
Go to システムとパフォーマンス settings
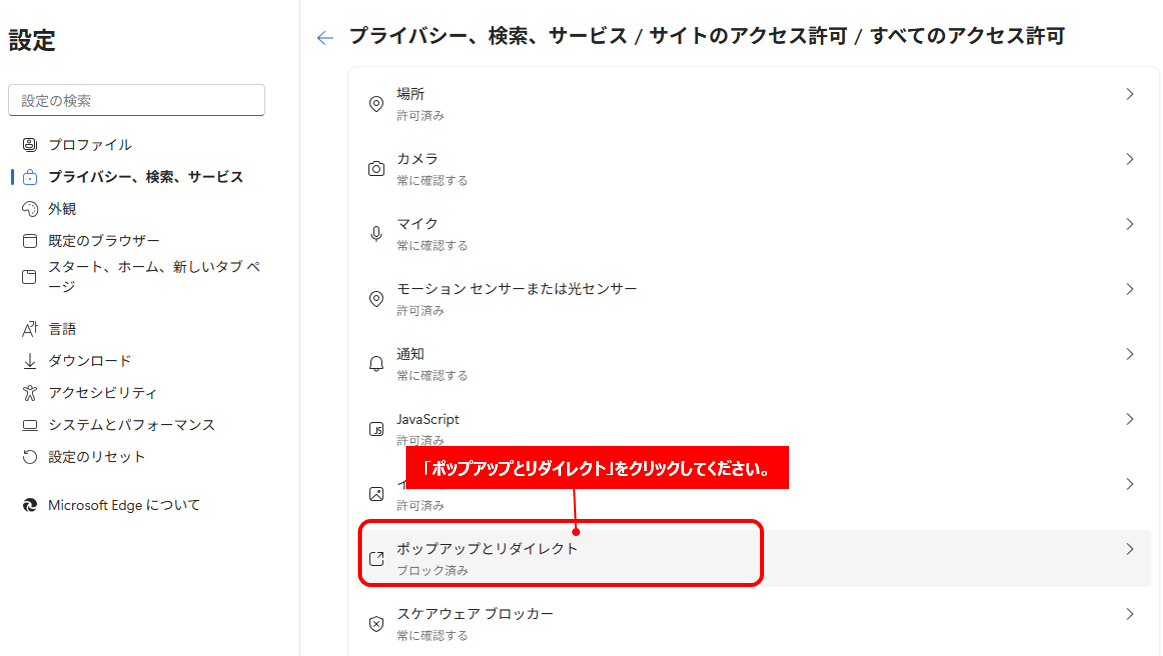tap(131, 425)
